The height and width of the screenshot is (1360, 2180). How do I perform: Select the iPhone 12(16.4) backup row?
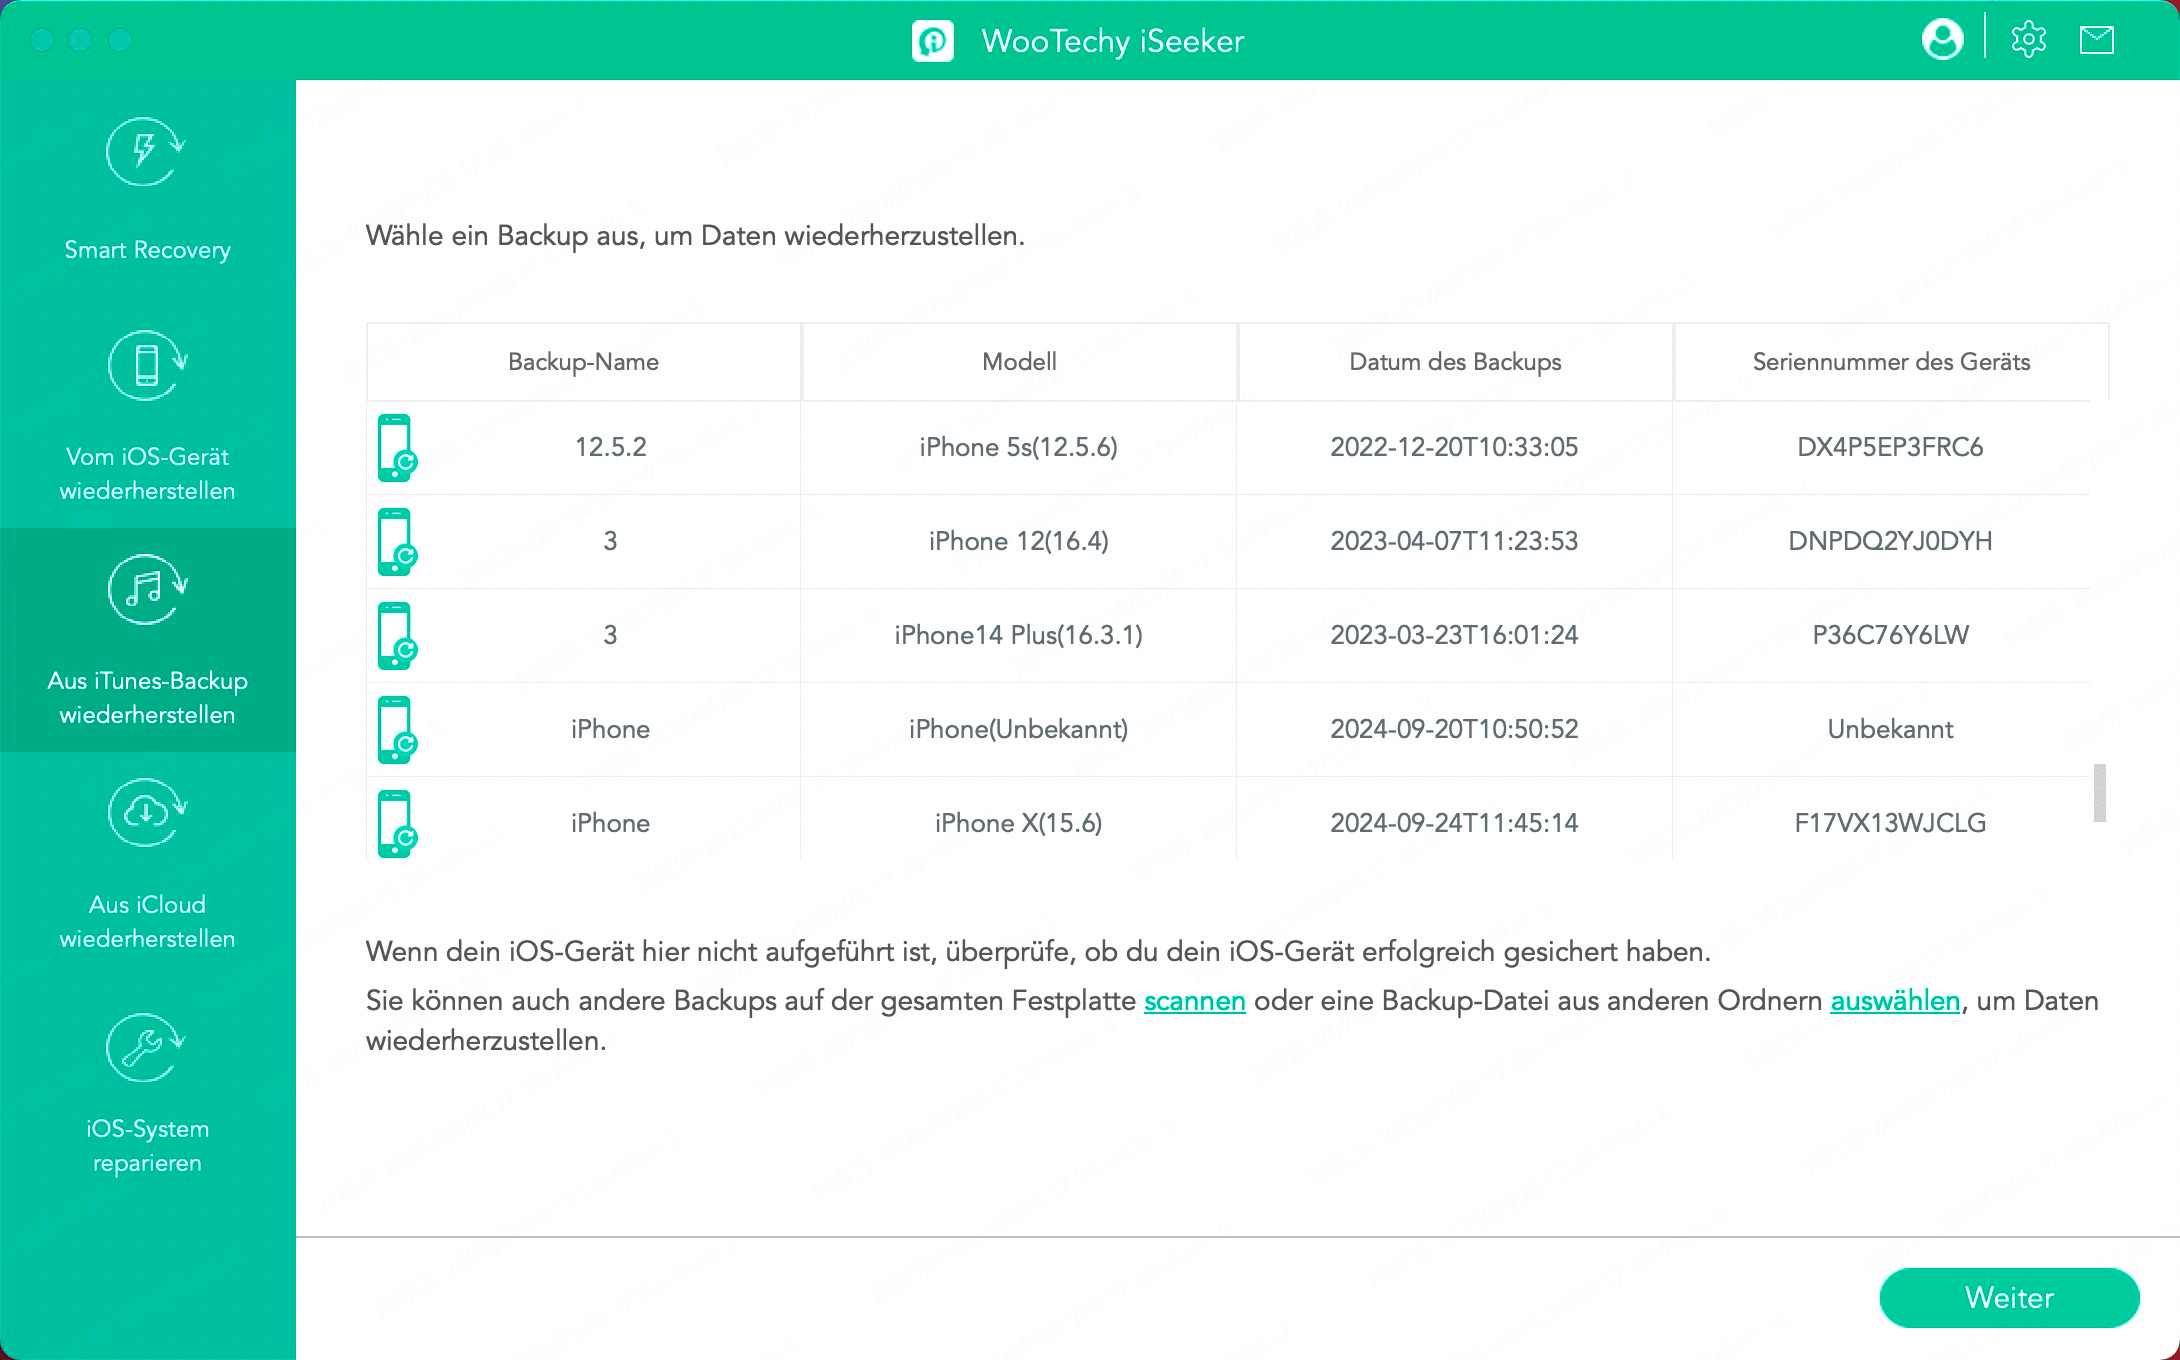(x=1018, y=541)
